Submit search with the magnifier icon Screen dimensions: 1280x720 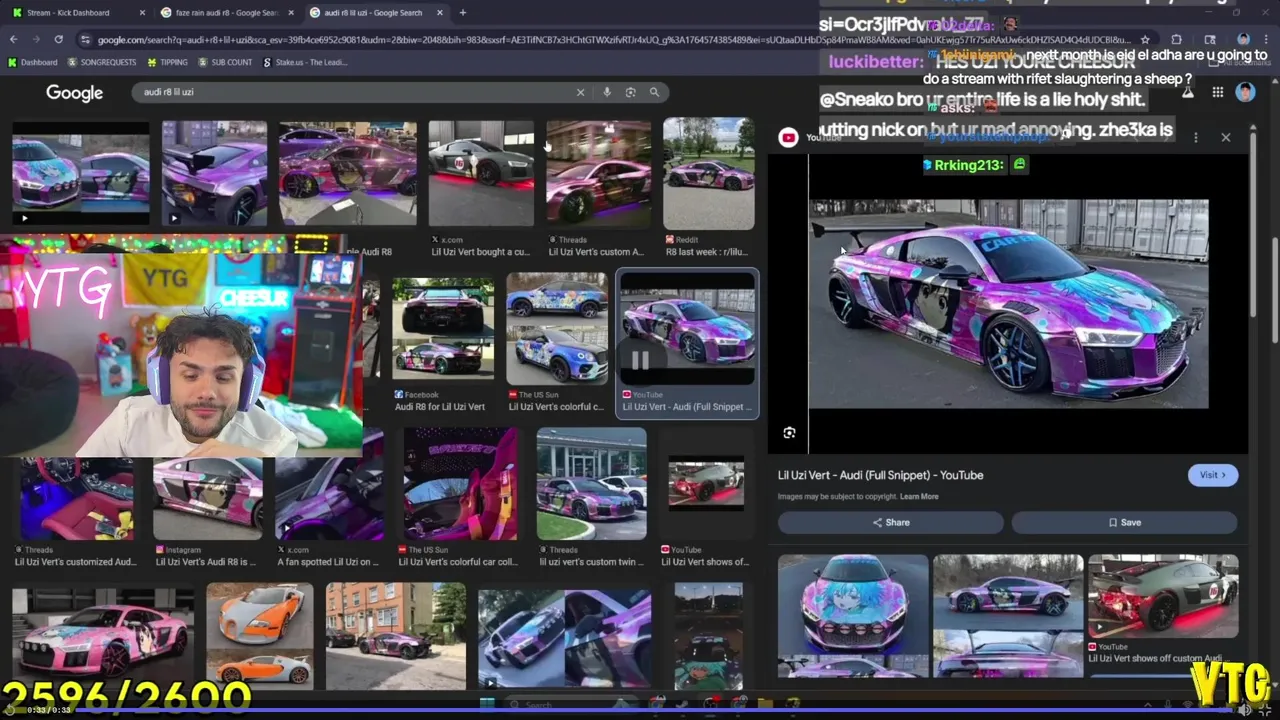654,92
